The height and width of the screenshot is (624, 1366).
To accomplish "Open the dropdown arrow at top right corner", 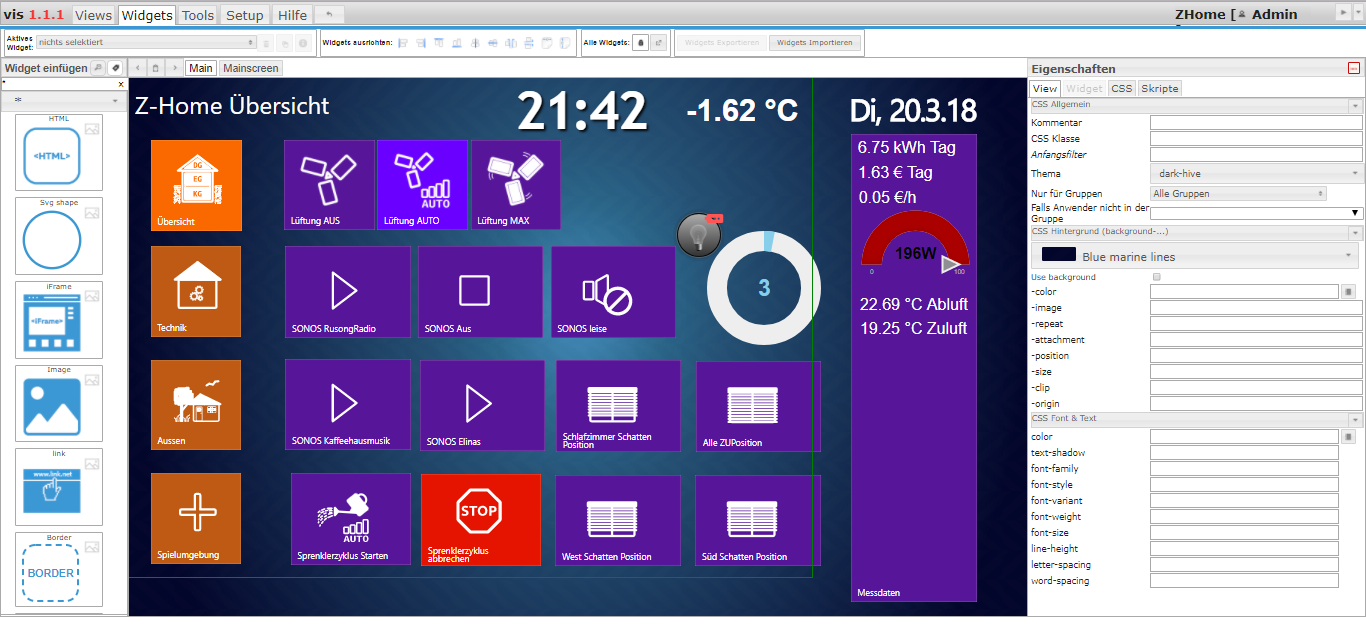I will click(x=1358, y=12).
